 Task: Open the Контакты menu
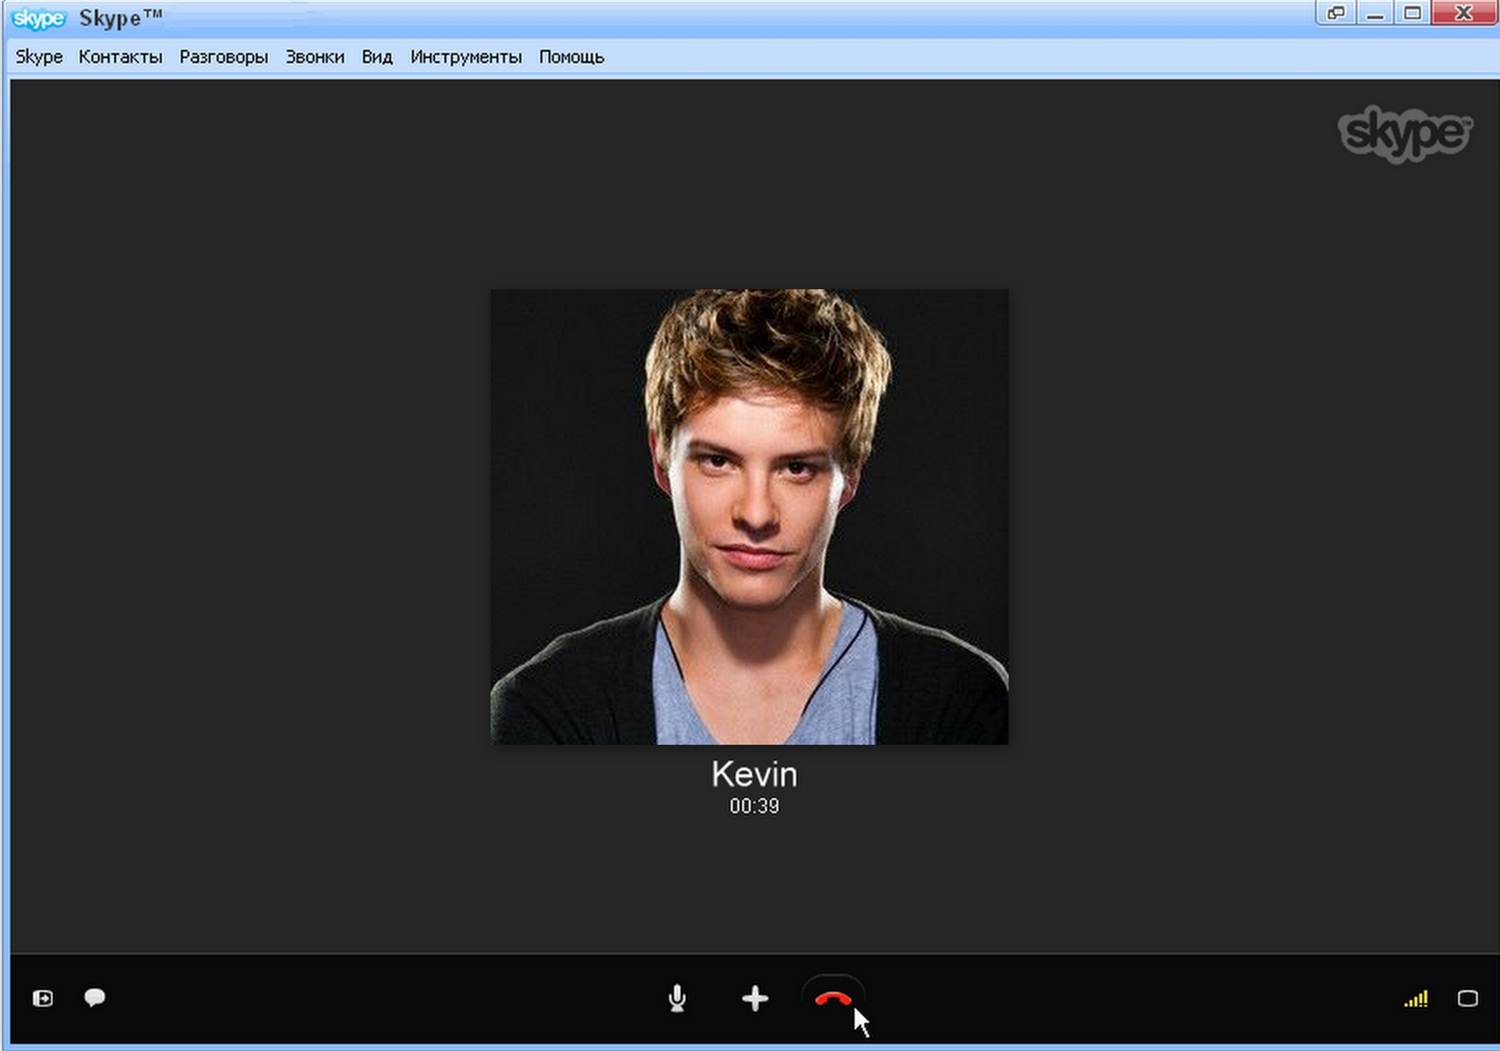click(120, 57)
